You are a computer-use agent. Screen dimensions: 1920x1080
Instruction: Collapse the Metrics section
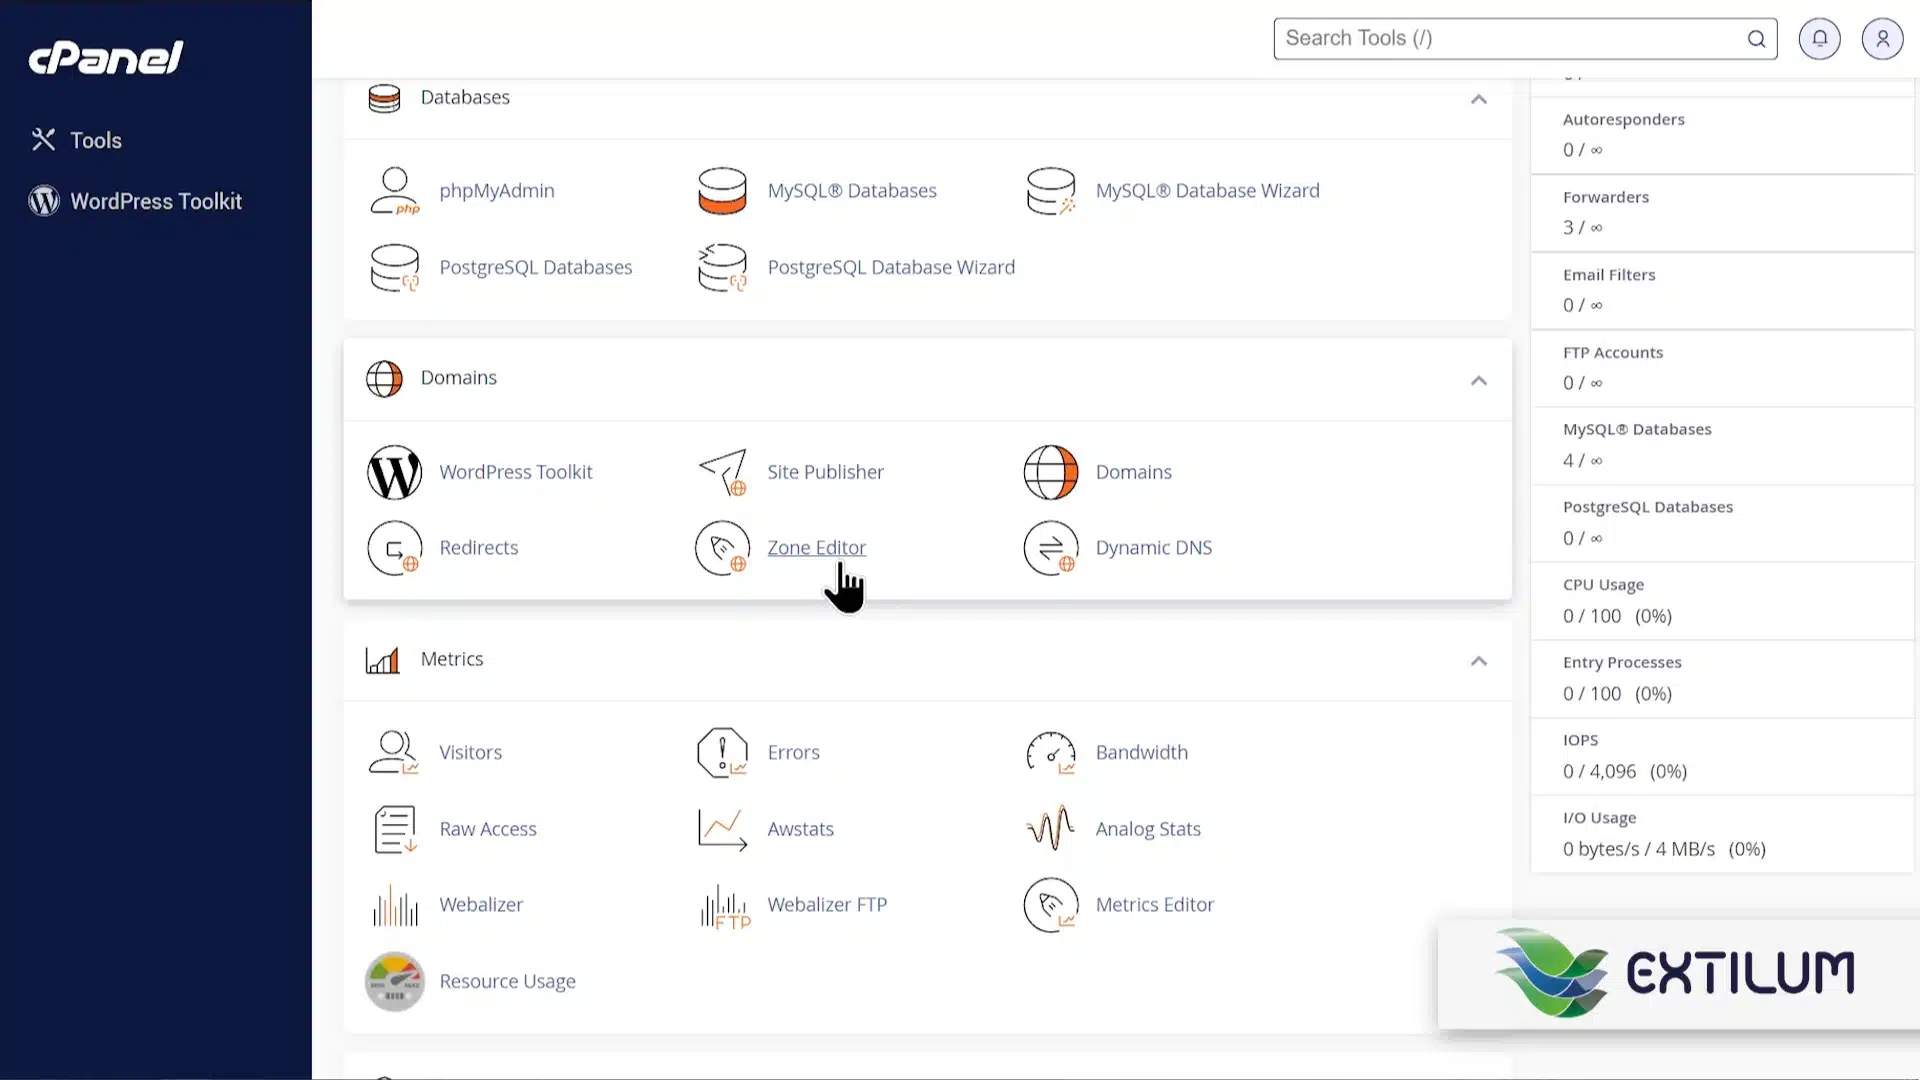1479,661
